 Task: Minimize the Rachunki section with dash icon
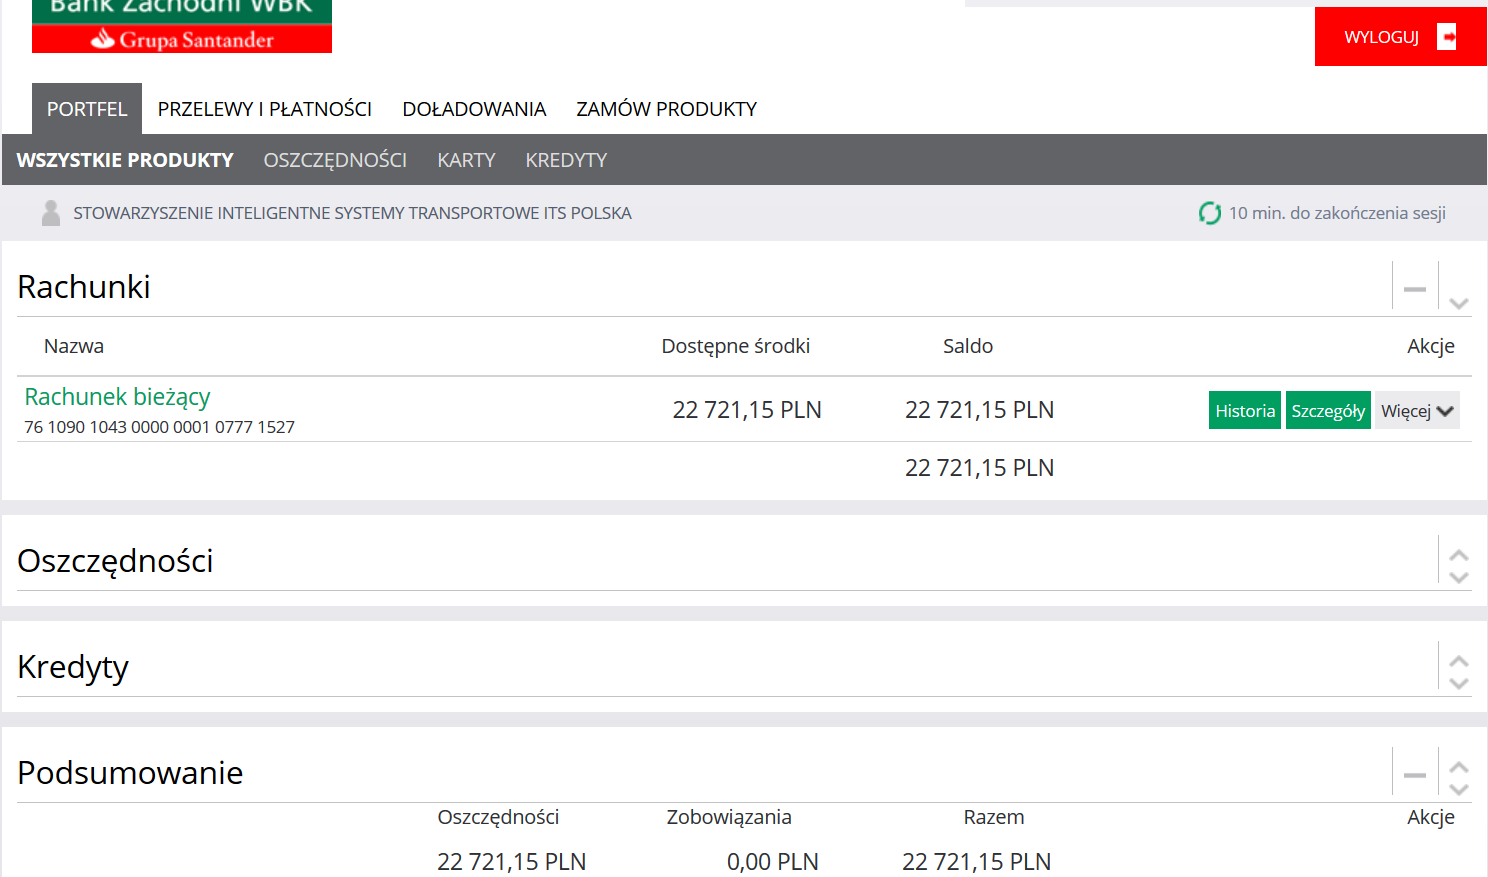[x=1415, y=289]
